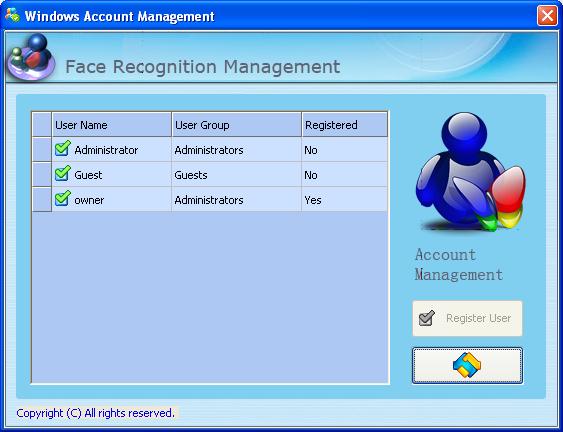Click the row selector for the Administrator row
Screen dimensions: 563x432
click(x=42, y=149)
